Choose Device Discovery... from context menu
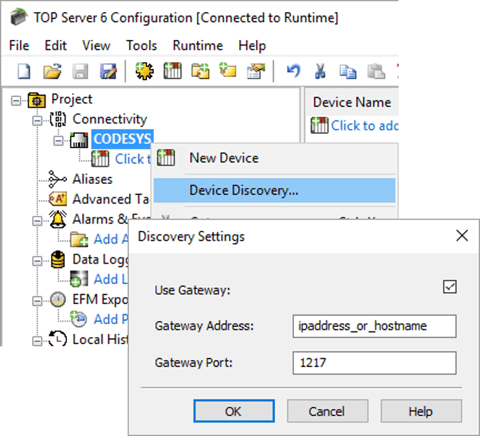This screenshot has width=480, height=436. pyautogui.click(x=274, y=190)
